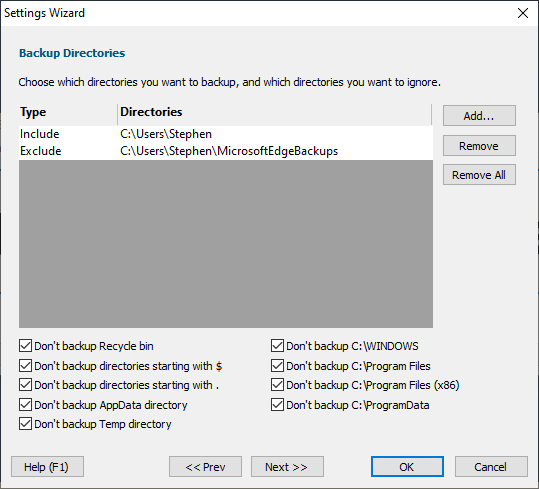Cancel the Settings Wizard

491,467
